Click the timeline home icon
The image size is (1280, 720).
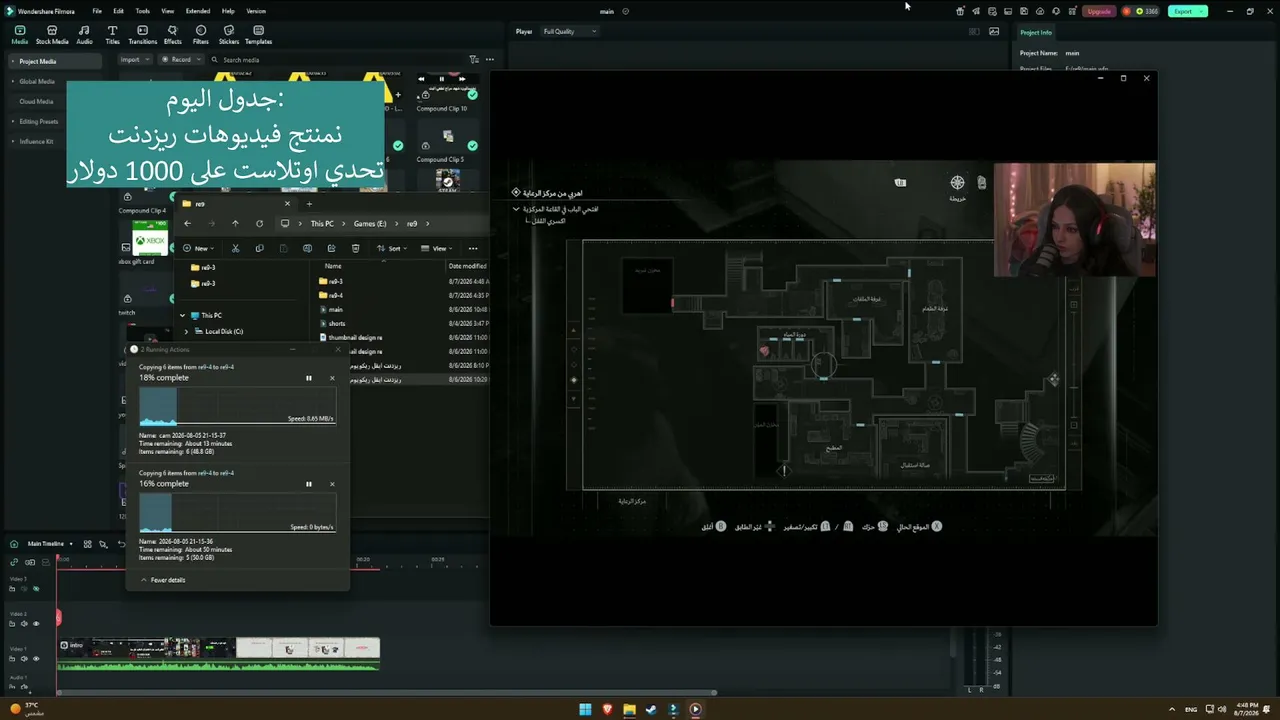14,544
